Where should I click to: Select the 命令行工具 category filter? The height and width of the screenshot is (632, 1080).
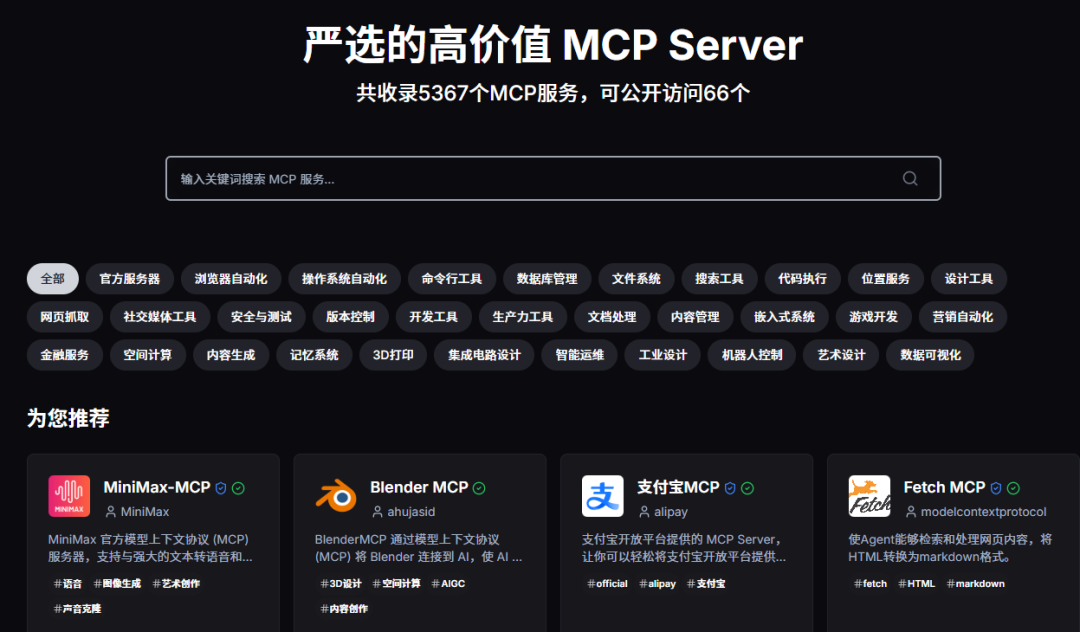(452, 279)
